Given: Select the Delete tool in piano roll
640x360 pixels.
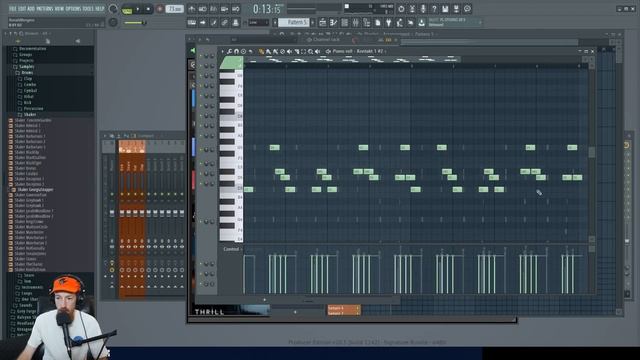Looking at the screenshot, I should pyautogui.click(x=282, y=51).
